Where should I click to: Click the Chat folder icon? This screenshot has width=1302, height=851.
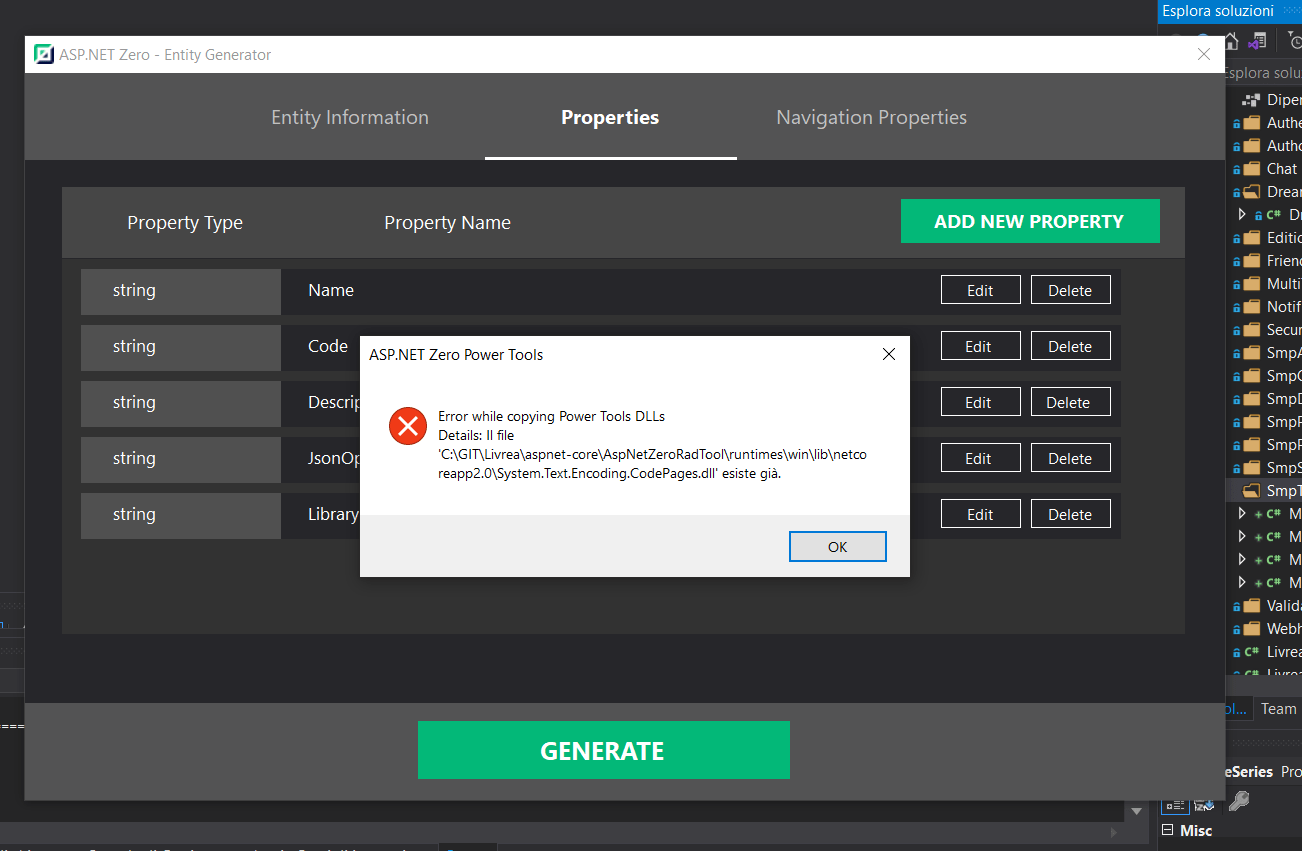[1251, 169]
